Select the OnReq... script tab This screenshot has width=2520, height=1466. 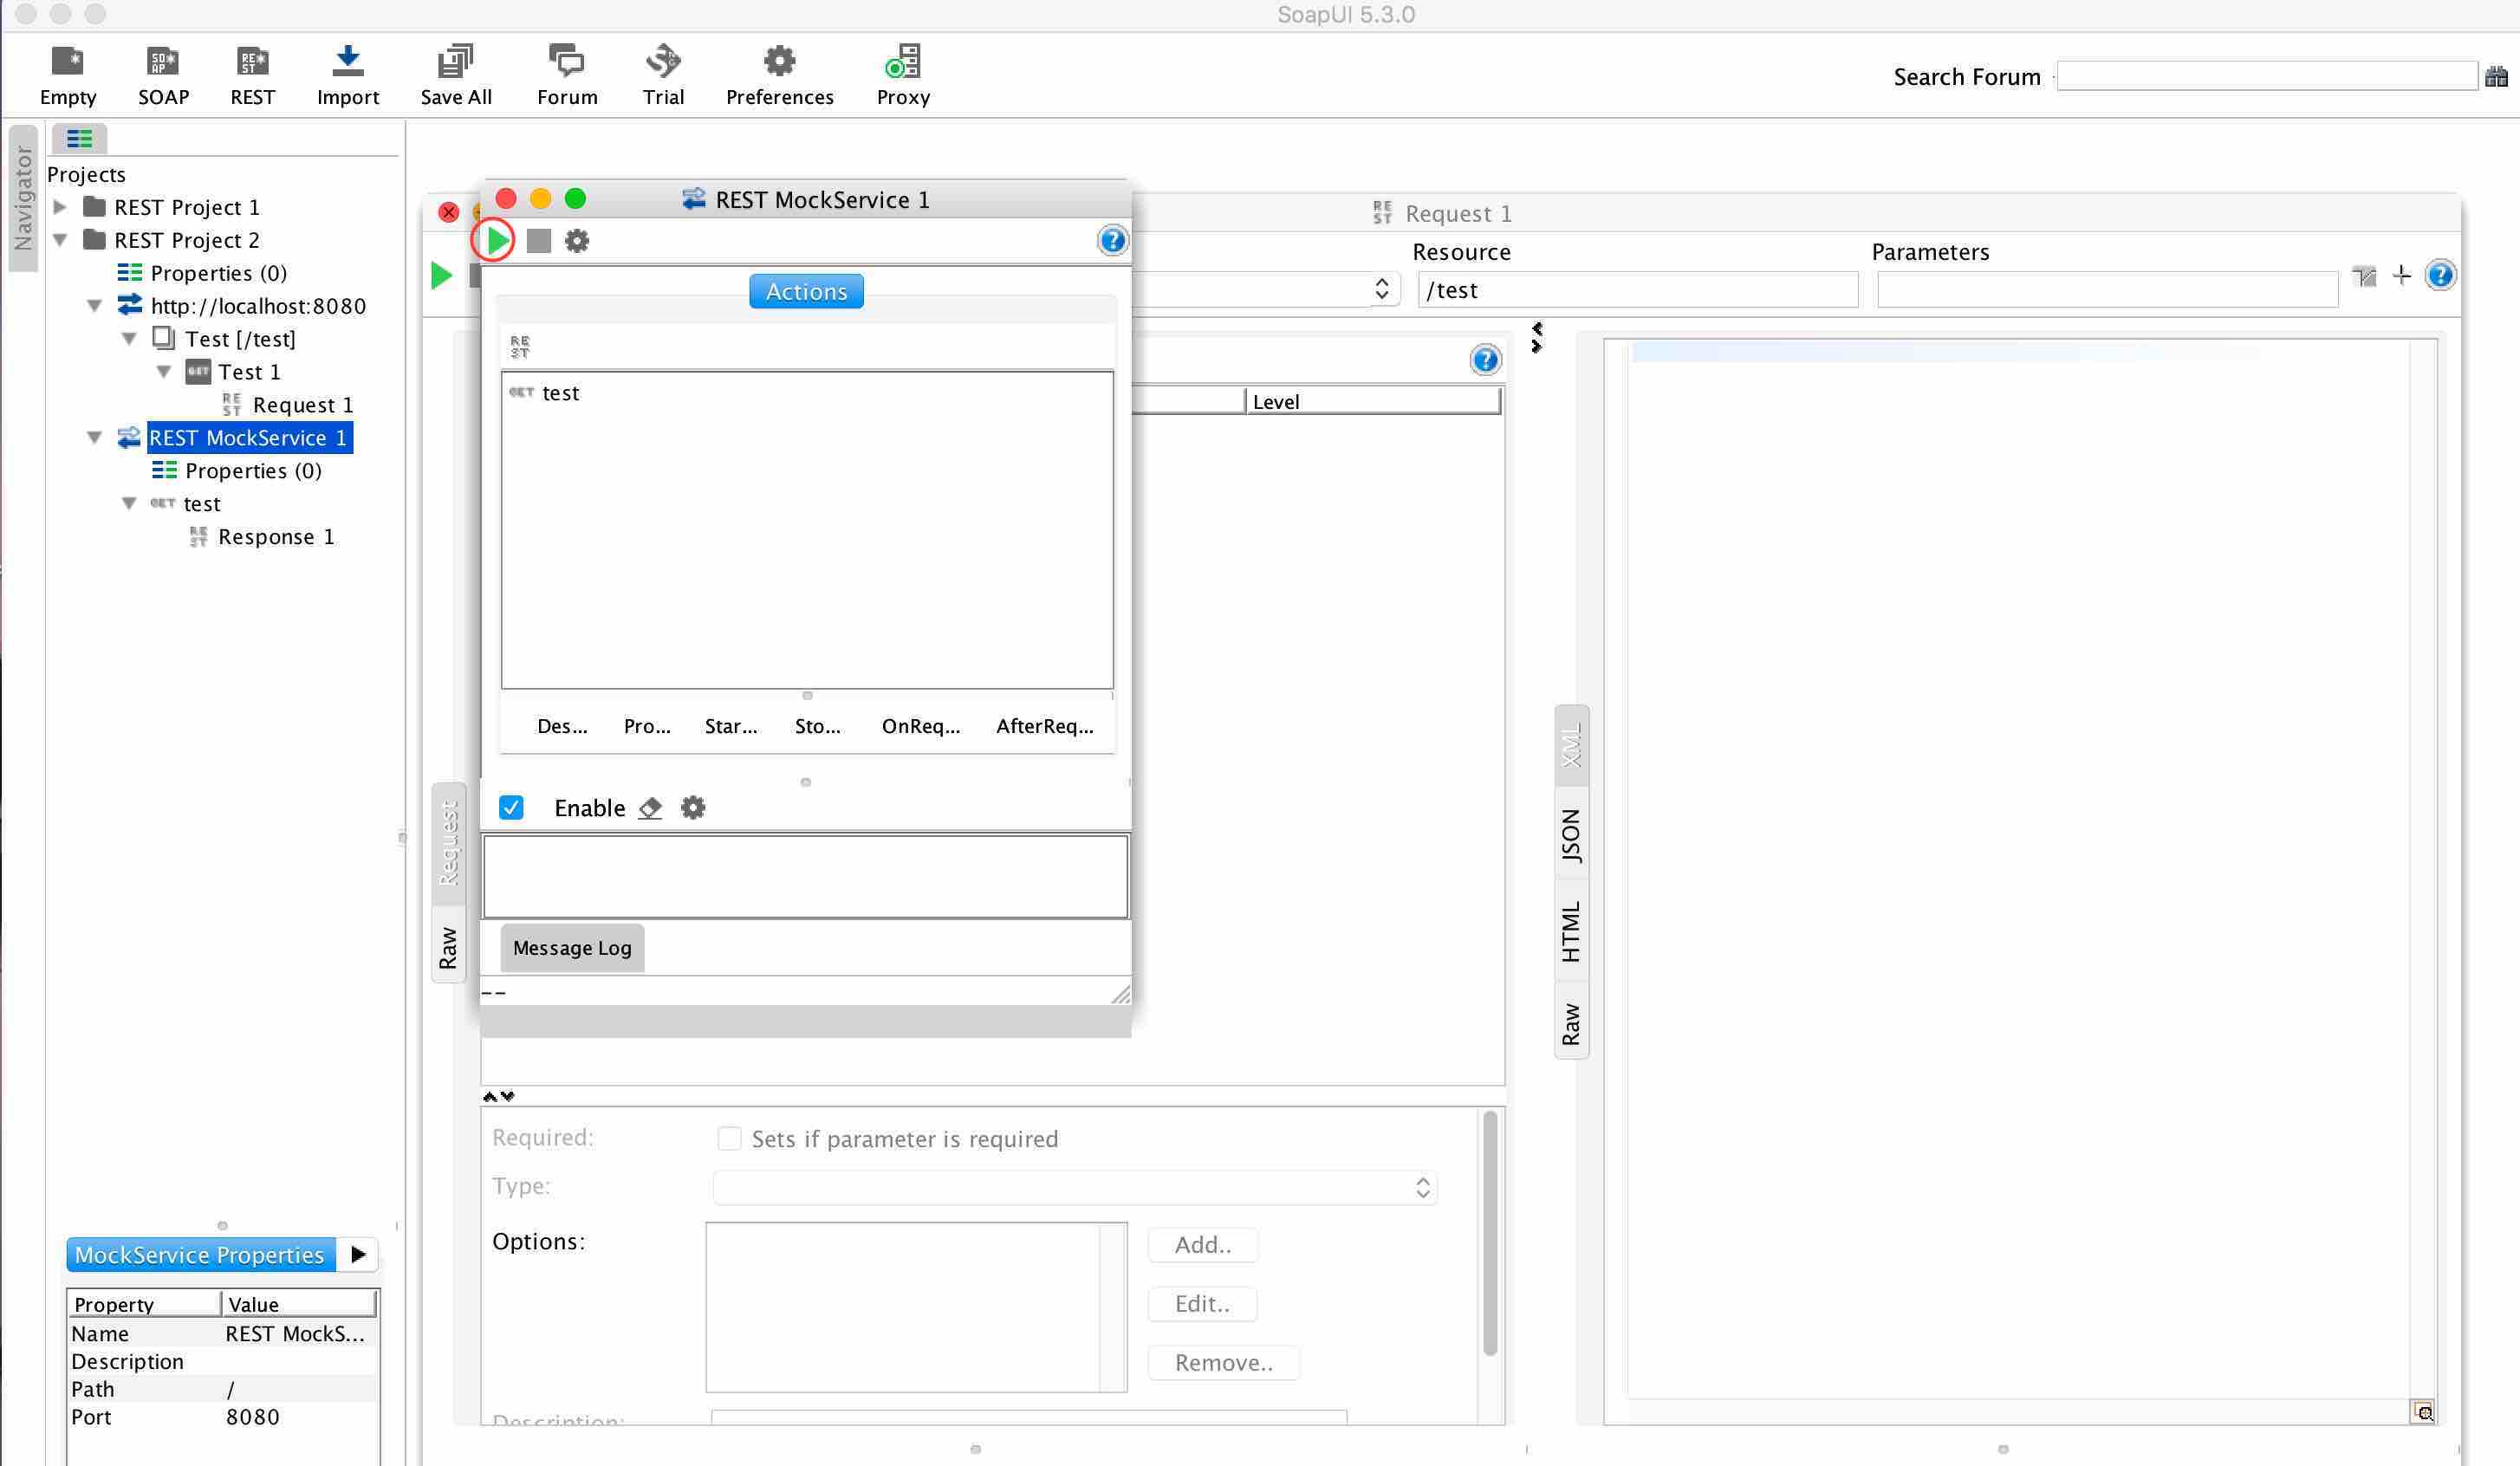(x=921, y=726)
